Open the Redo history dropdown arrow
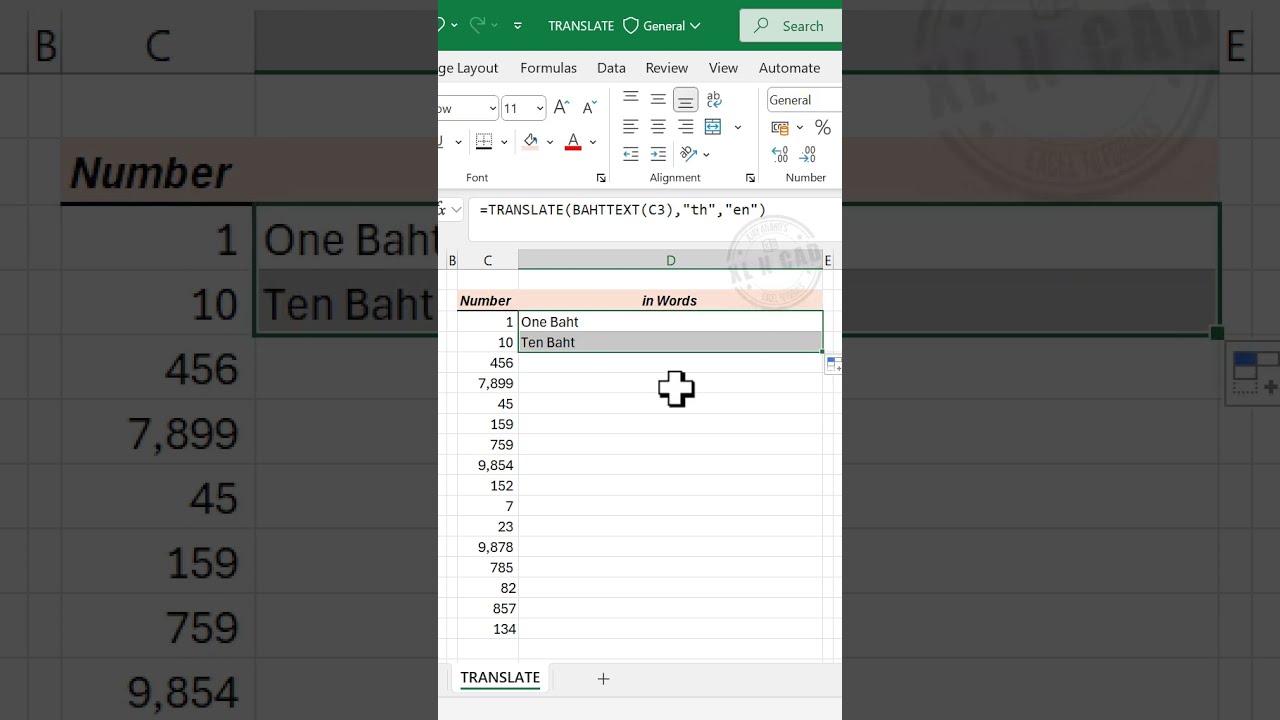Screen dimensions: 1280x720 [494, 25]
